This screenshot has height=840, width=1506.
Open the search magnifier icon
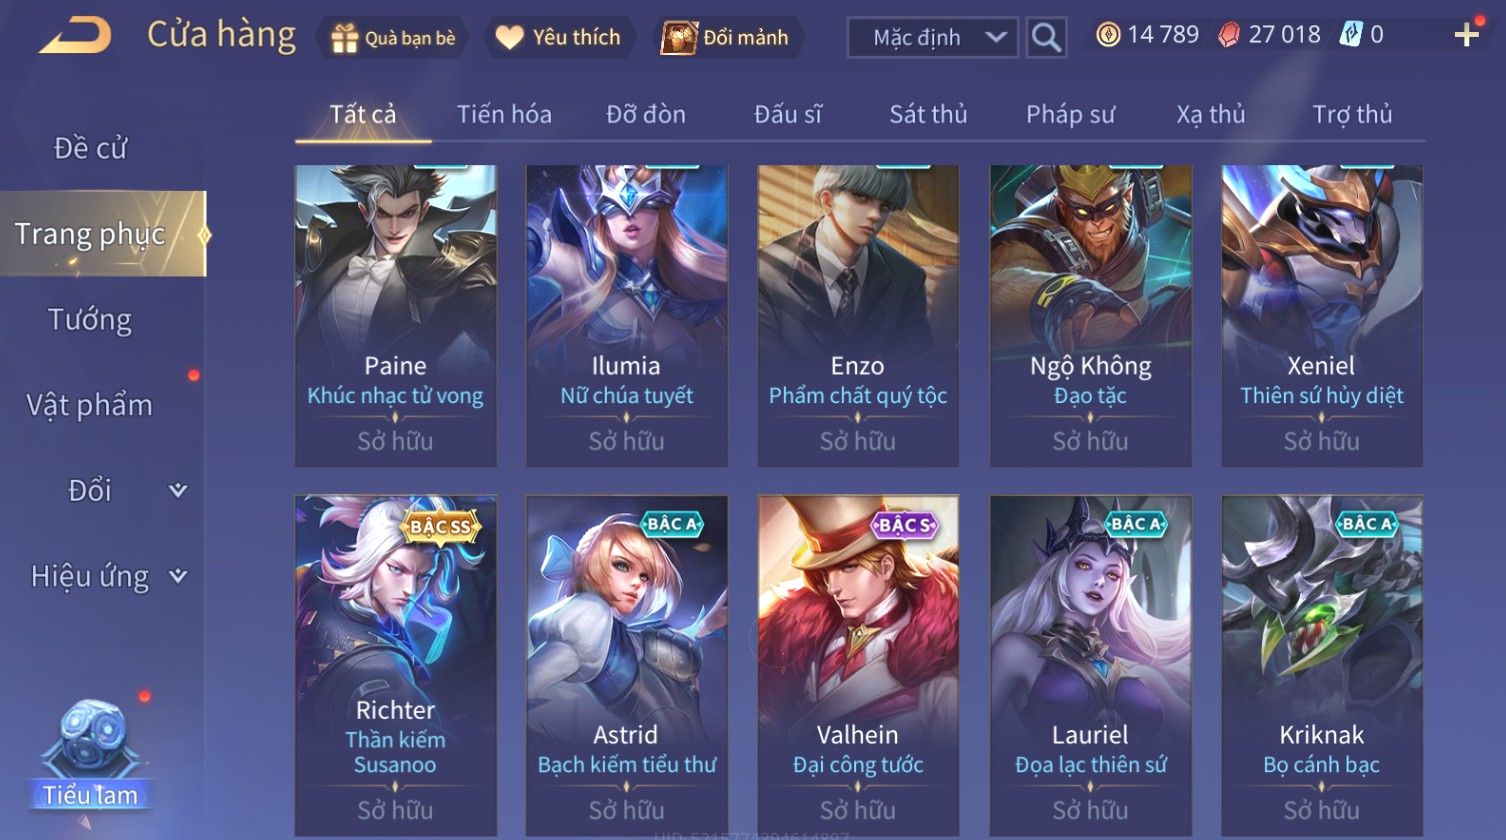point(1046,38)
